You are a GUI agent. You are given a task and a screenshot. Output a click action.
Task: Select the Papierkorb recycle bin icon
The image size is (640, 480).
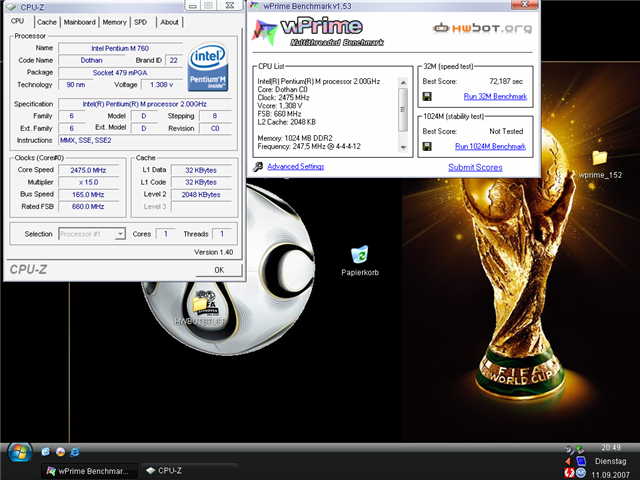click(360, 261)
